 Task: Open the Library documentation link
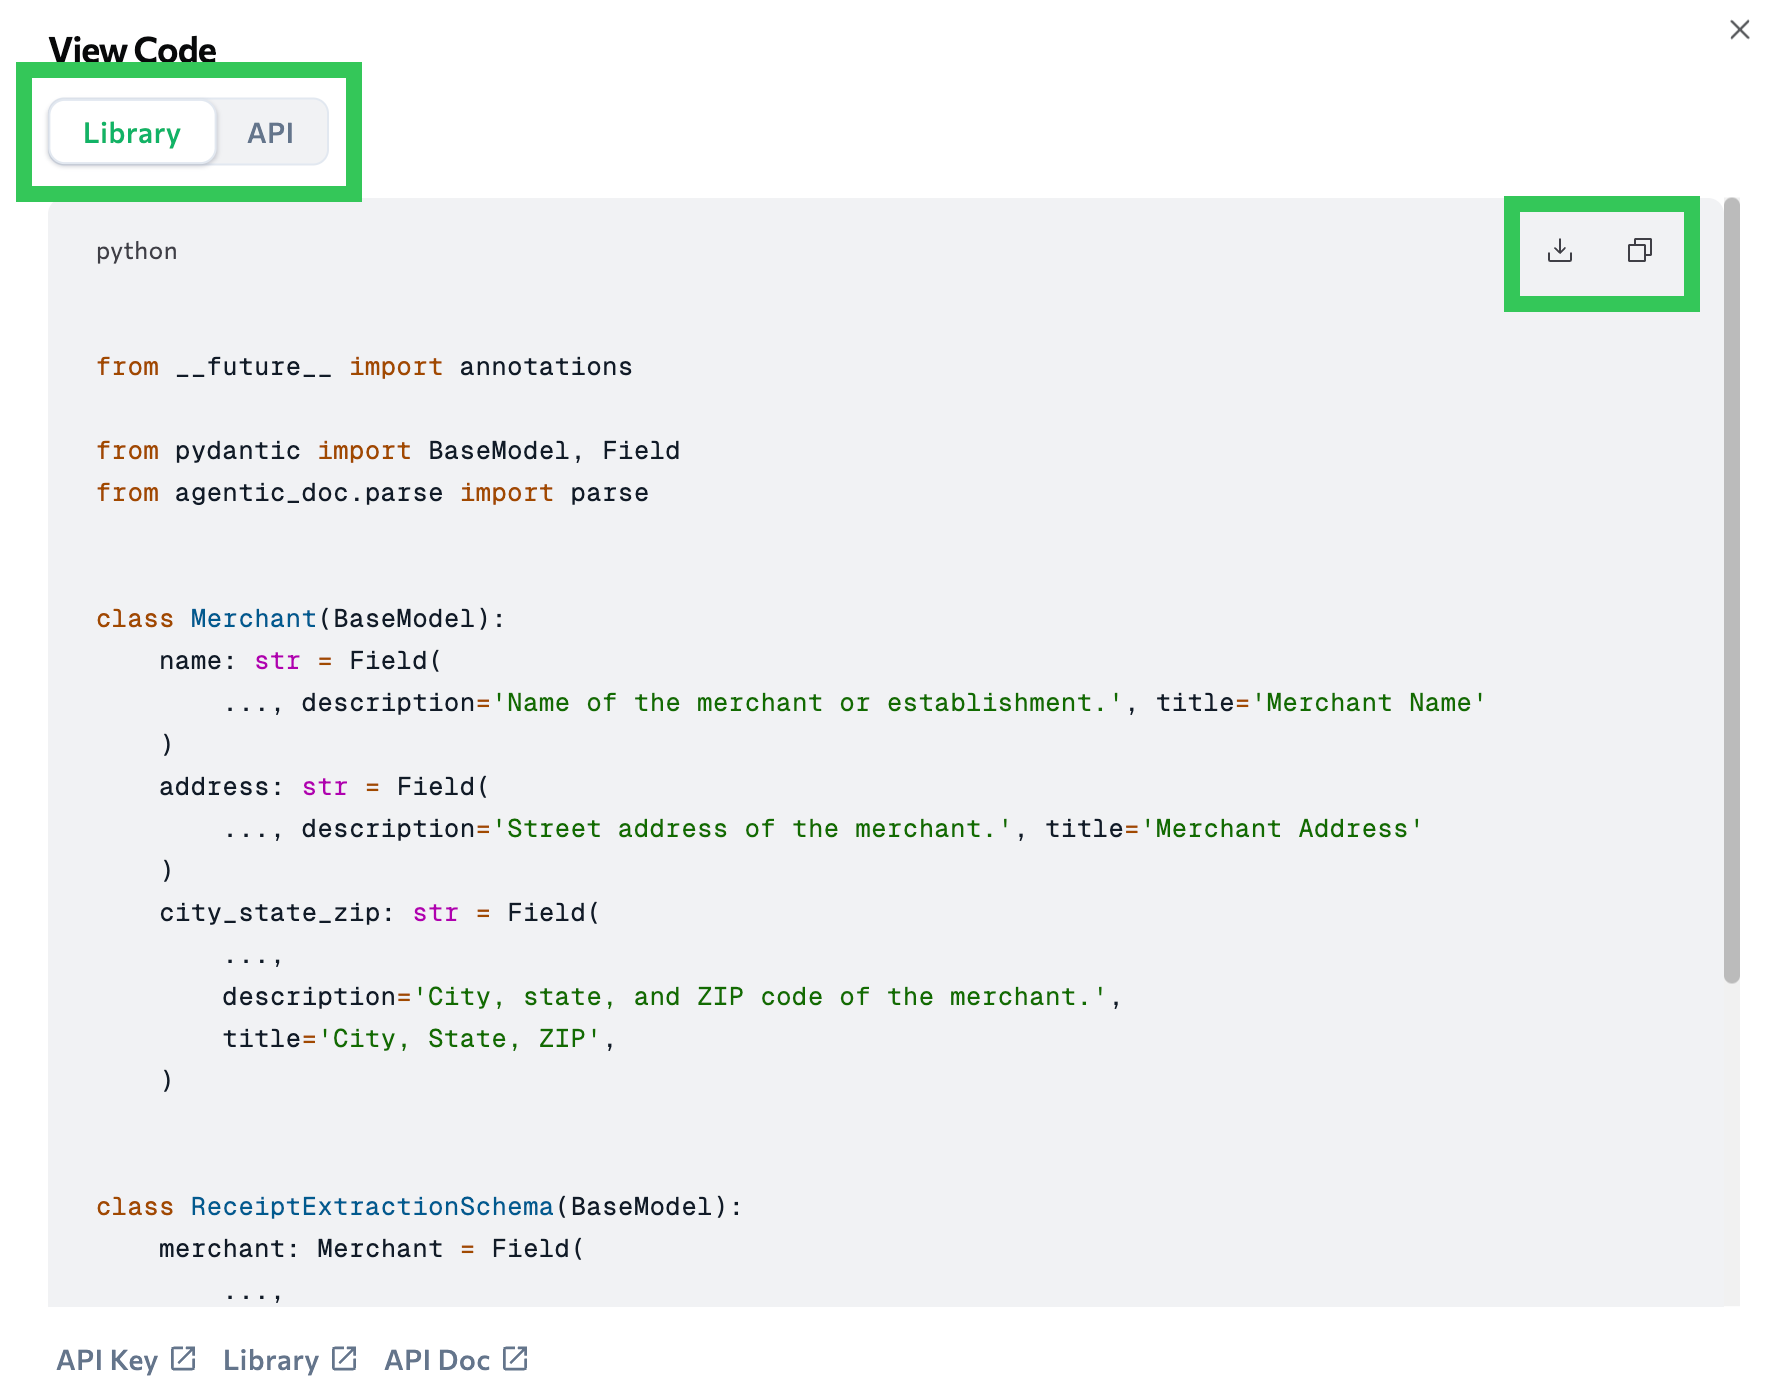270,1357
